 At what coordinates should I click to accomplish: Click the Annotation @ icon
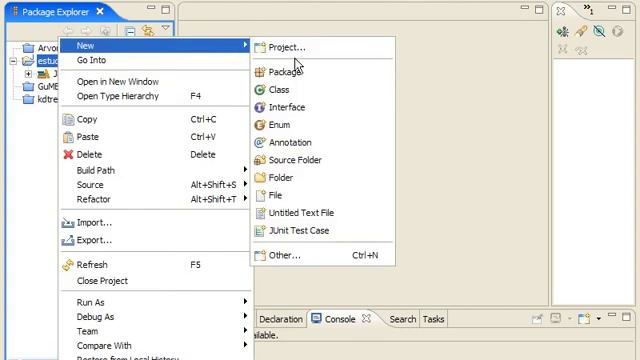coord(260,142)
